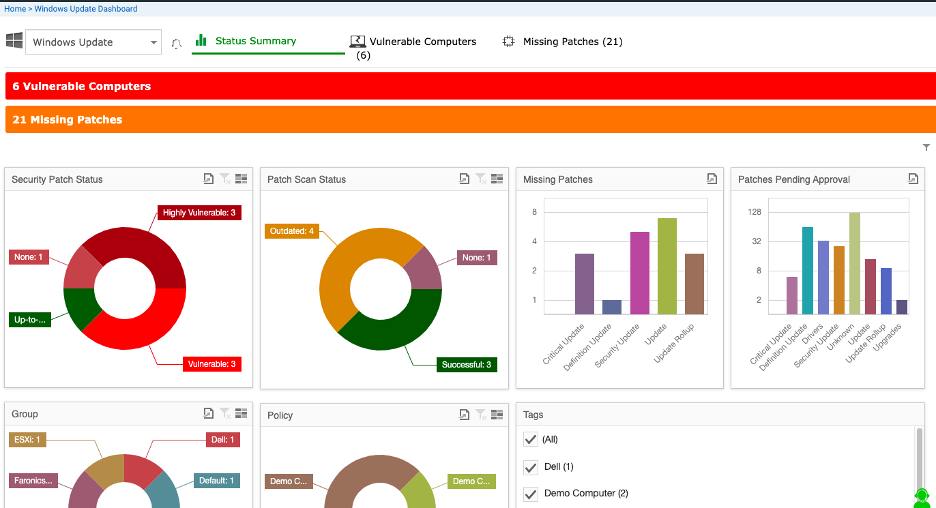Image resolution: width=936 pixels, height=508 pixels.
Task: Click the Outdated: 4 label
Action: [292, 231]
